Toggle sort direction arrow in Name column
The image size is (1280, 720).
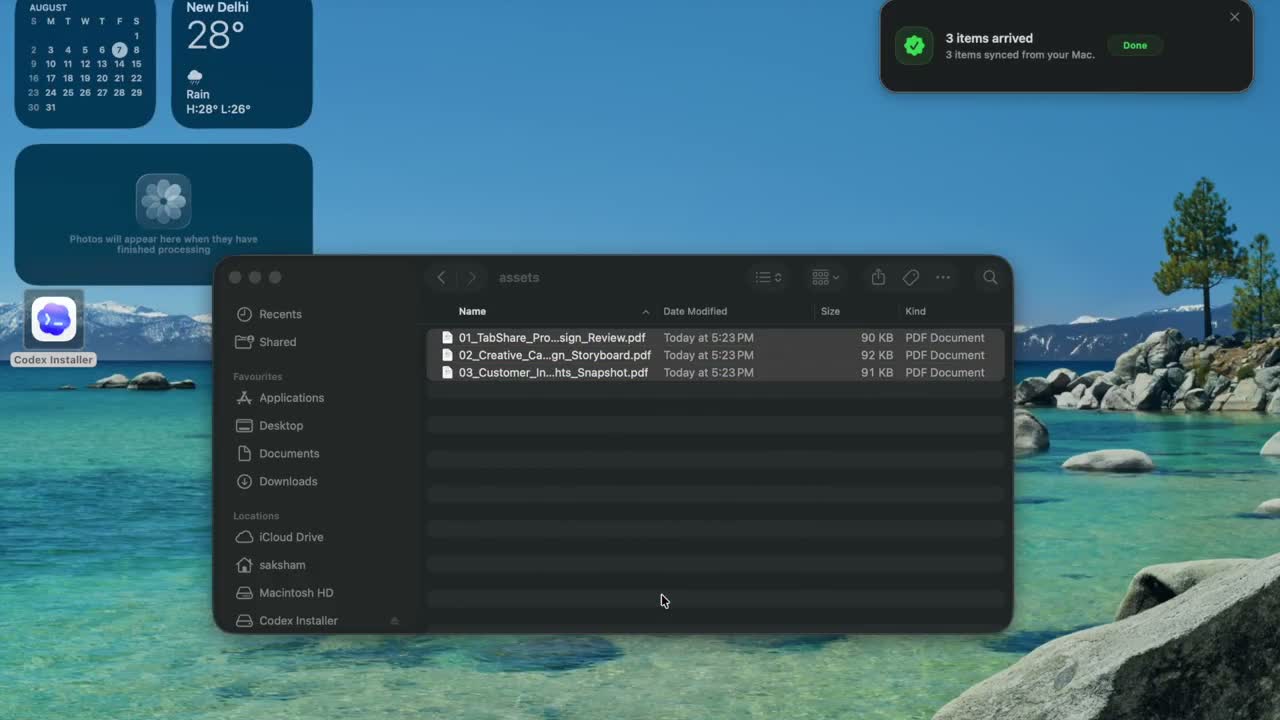[x=645, y=312]
